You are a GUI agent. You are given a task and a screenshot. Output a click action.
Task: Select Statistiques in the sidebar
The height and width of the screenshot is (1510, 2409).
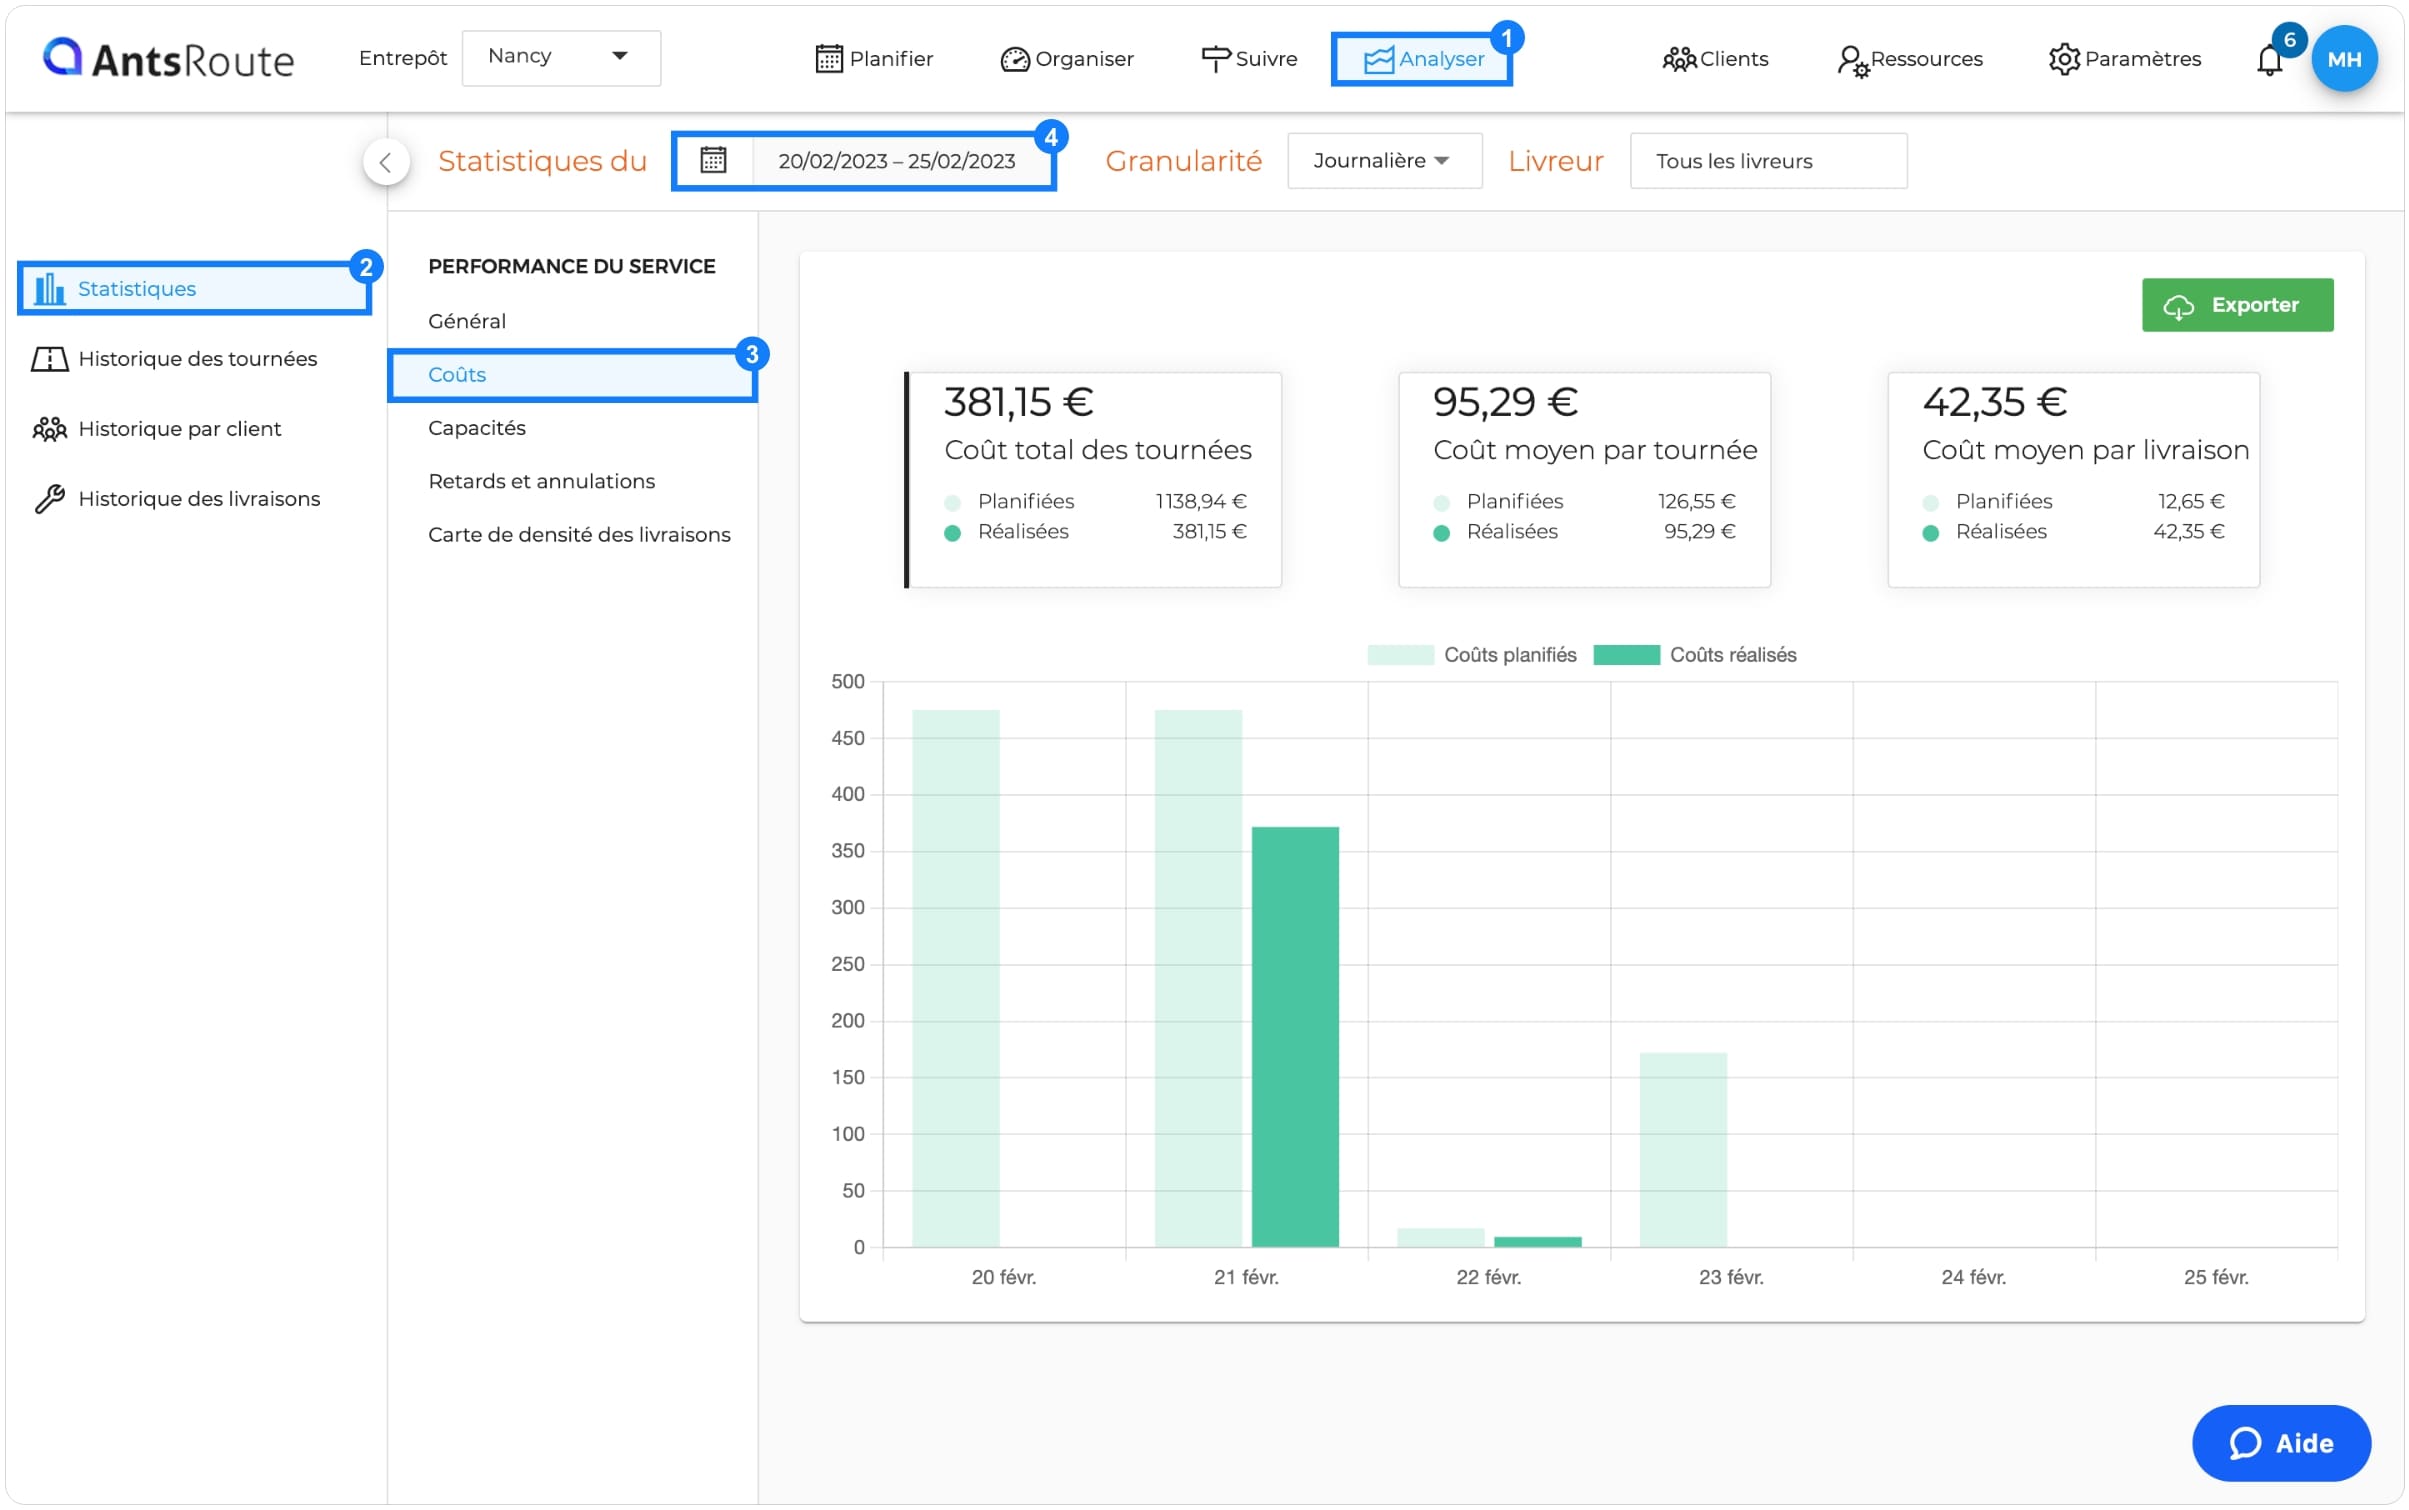tap(194, 289)
